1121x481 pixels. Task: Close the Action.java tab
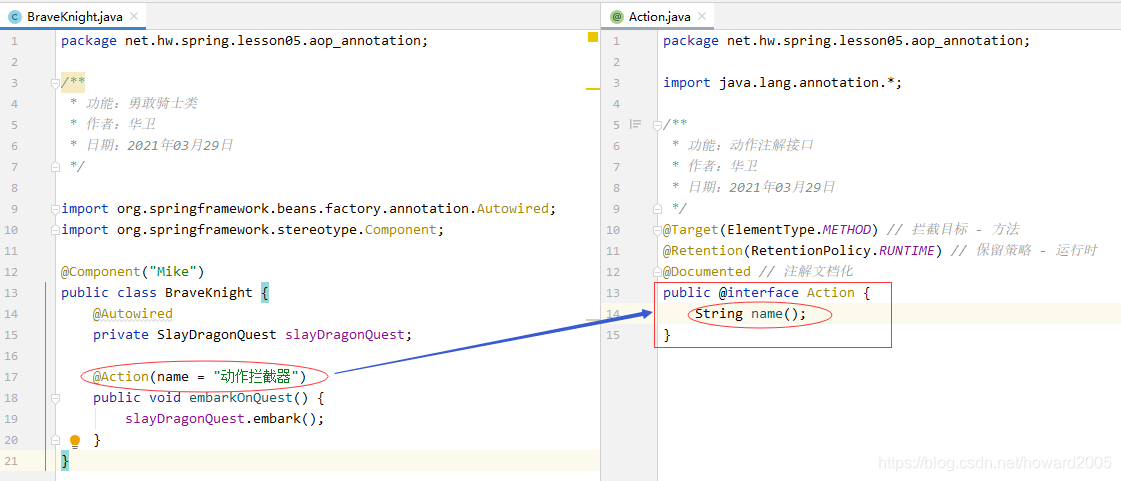(x=701, y=16)
